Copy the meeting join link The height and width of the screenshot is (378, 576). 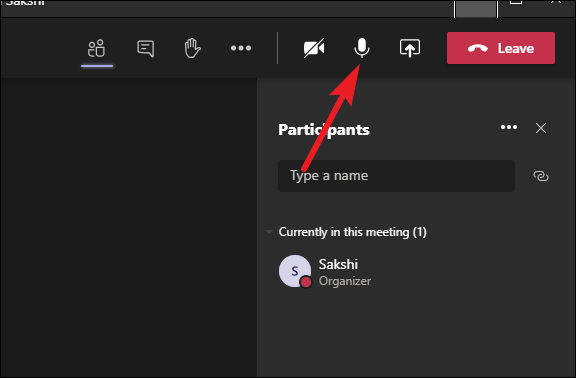coord(541,176)
